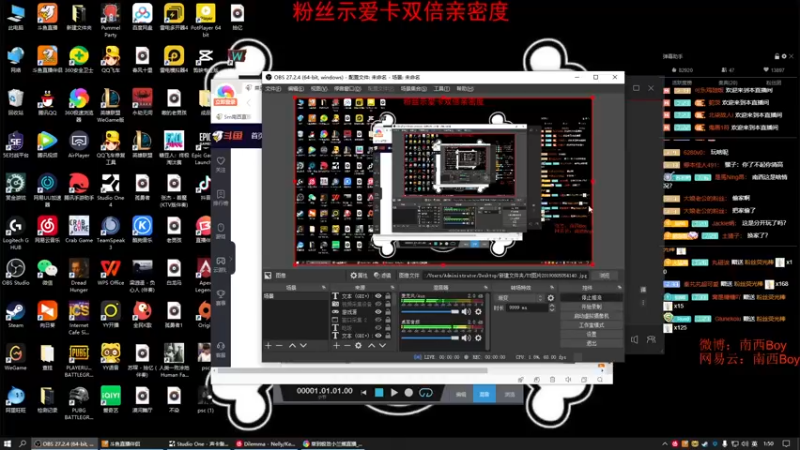The height and width of the screenshot is (450, 800).
Task: Click Studio One return-to-start button
Action: (x=364, y=392)
